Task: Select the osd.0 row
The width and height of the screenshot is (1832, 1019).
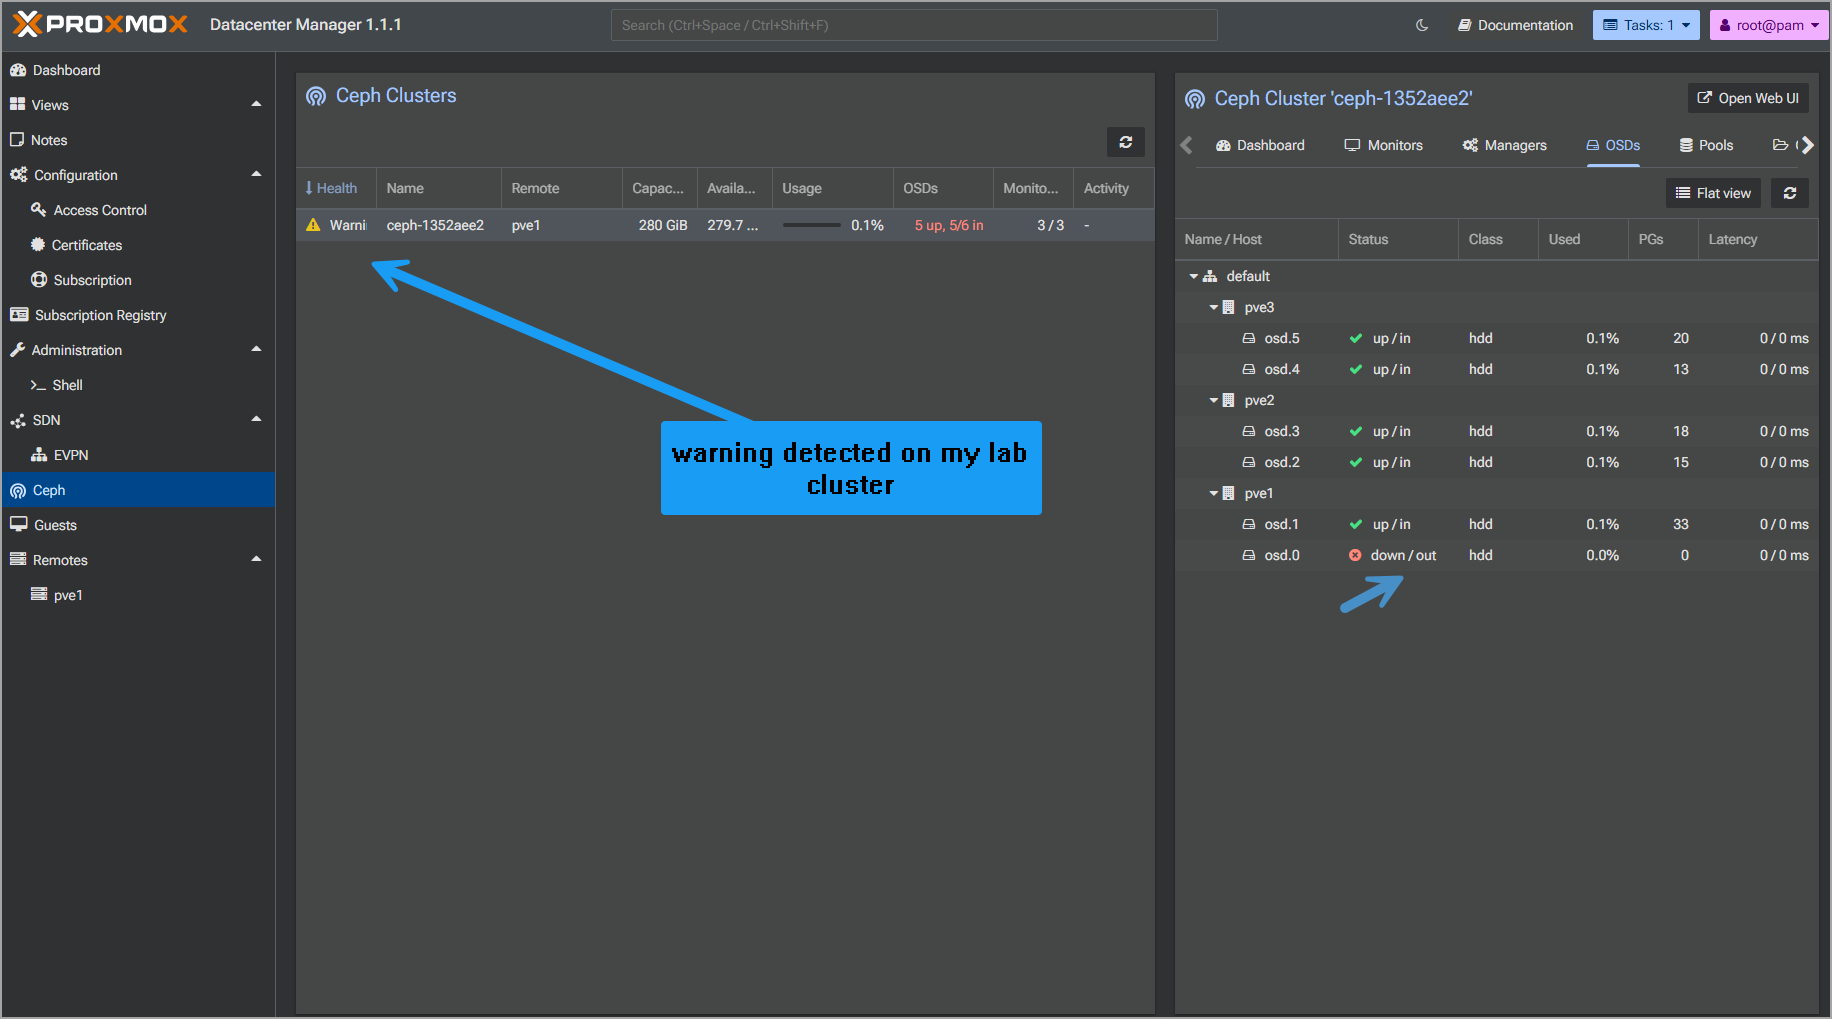Action: click(x=1497, y=555)
